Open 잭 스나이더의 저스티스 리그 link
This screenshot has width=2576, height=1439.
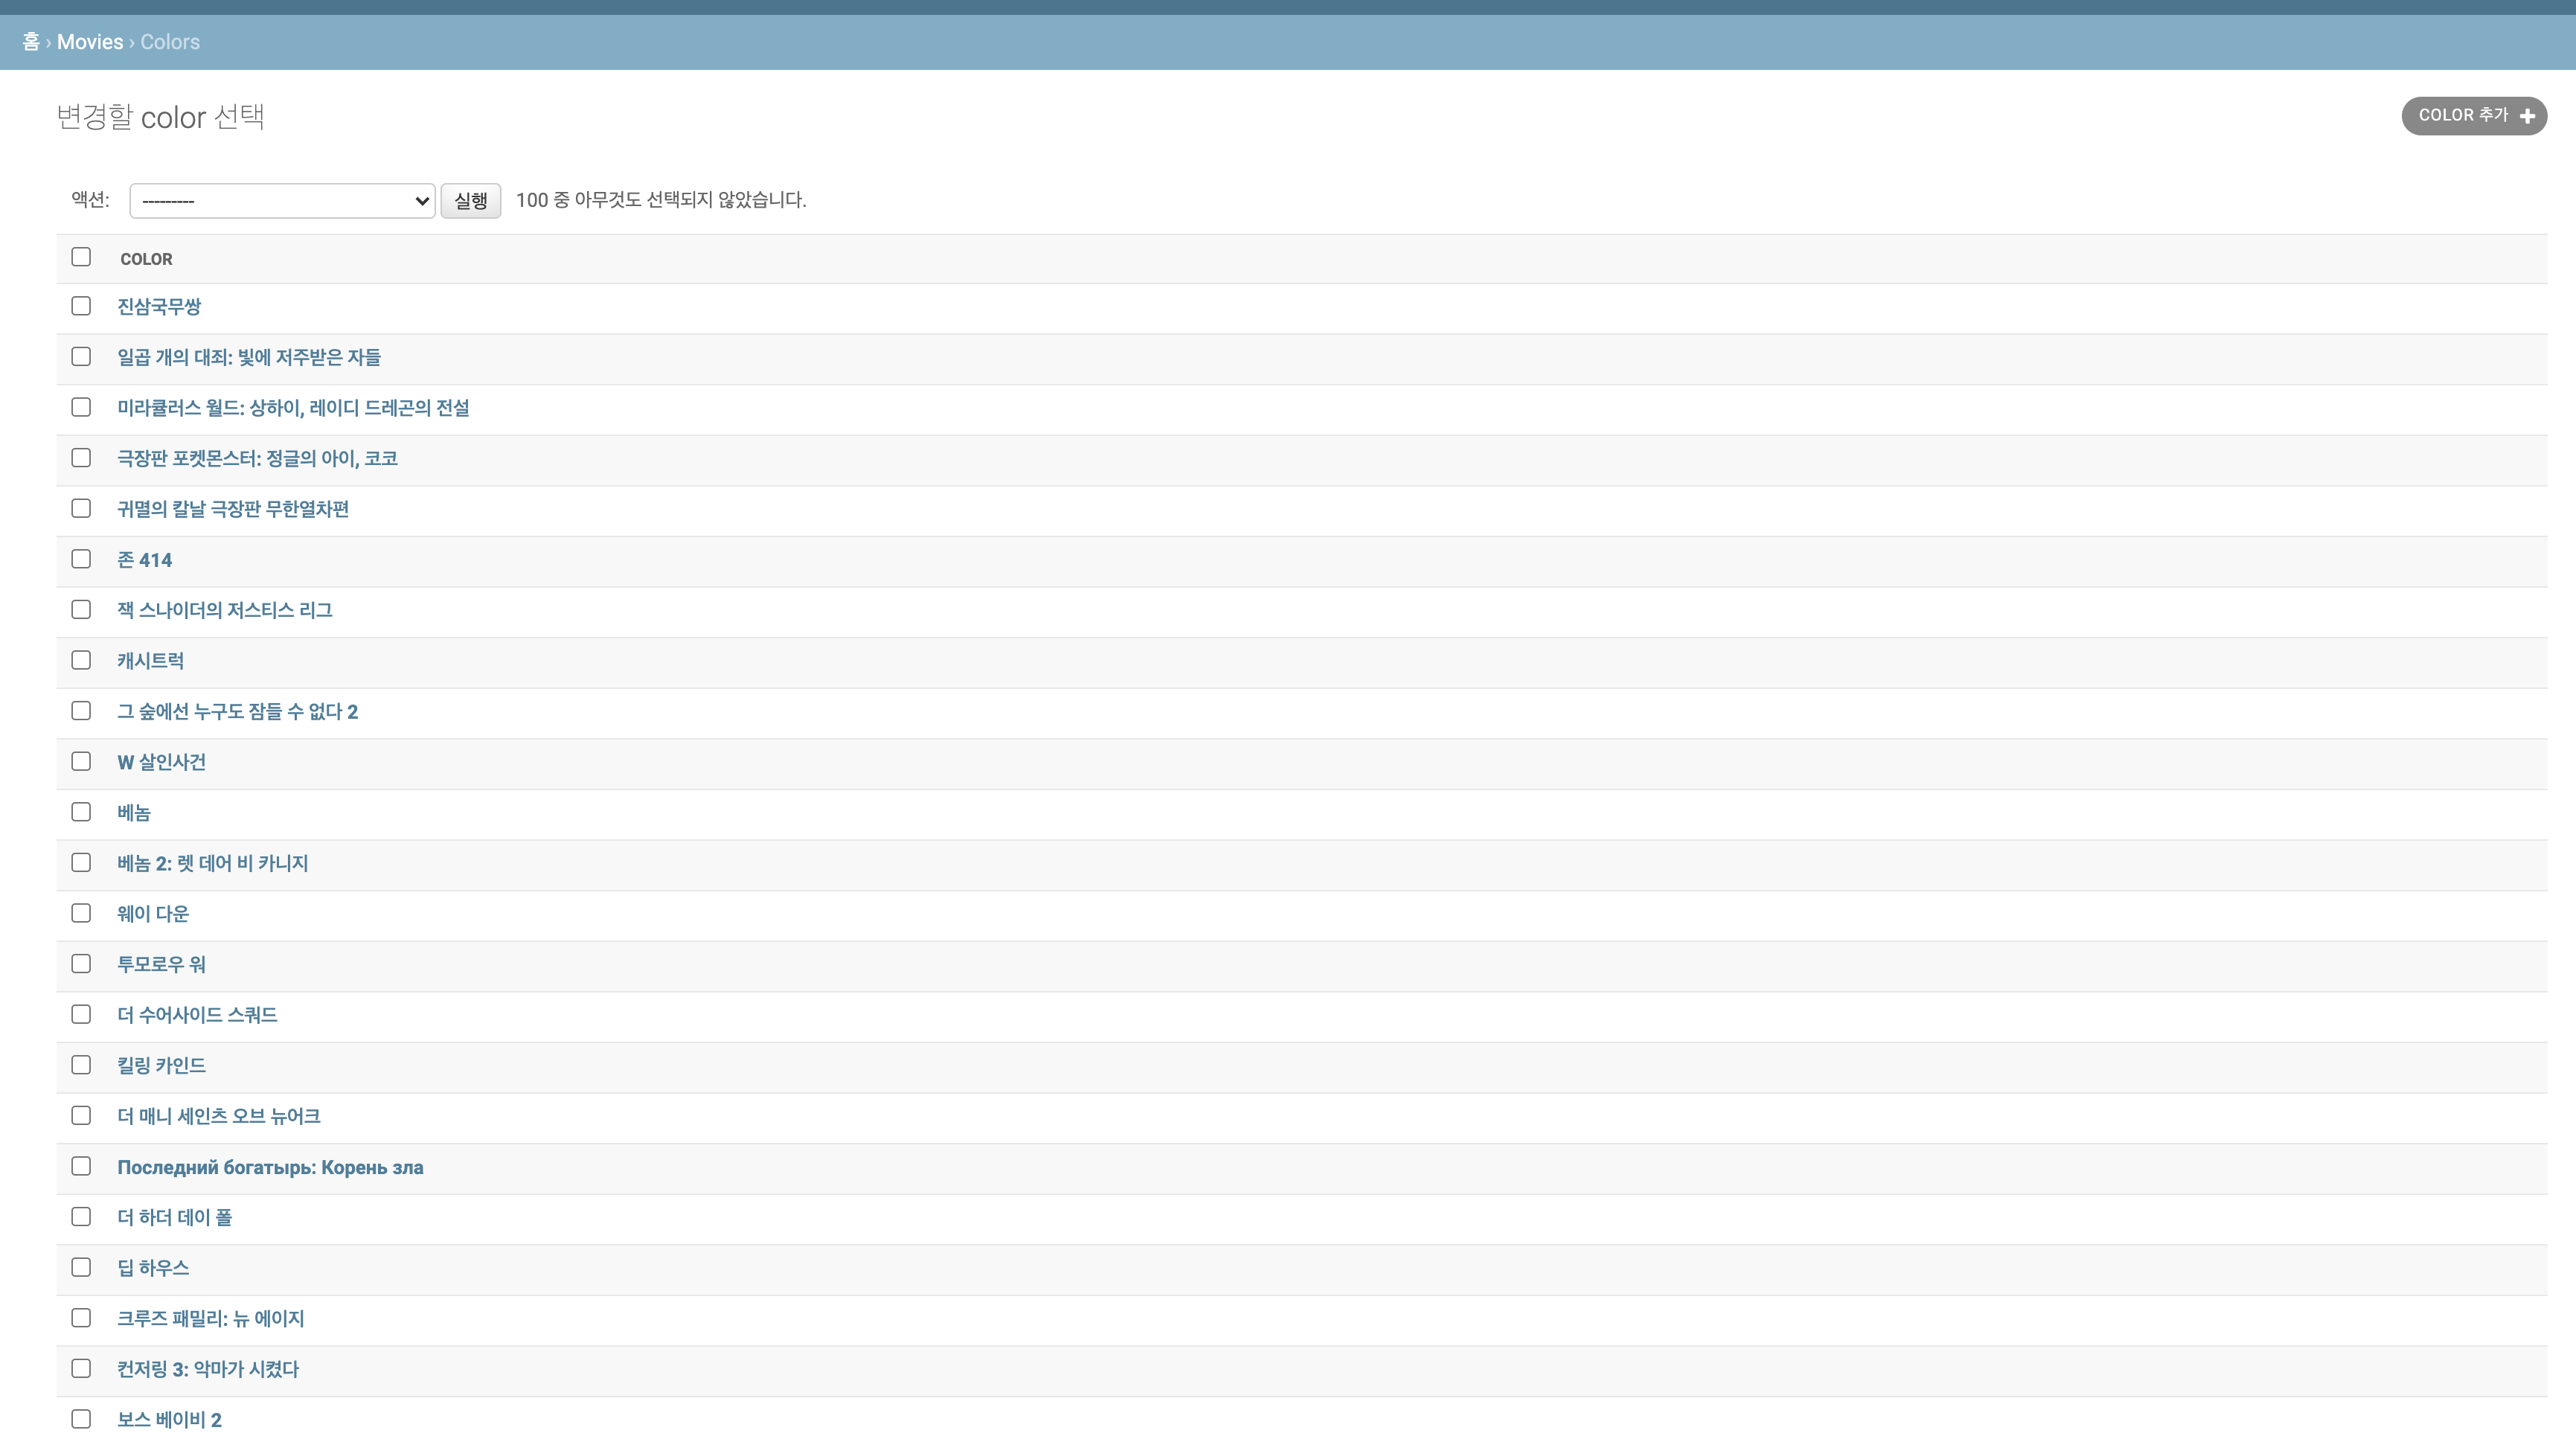click(x=224, y=610)
